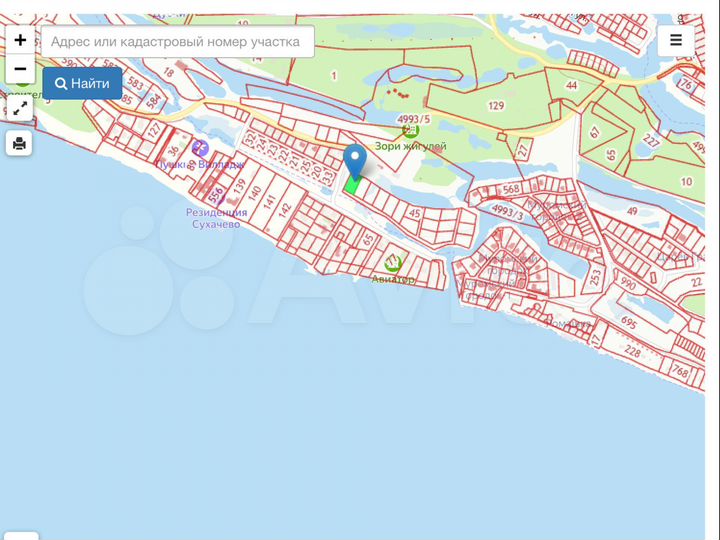Click the print map icon
This screenshot has height=540, width=720.
[x=19, y=144]
